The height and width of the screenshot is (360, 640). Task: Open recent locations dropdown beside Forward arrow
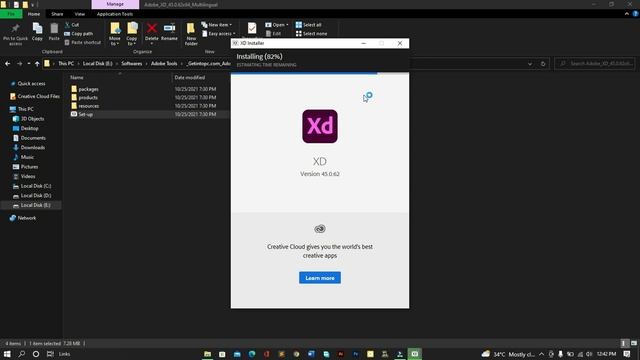tap(29, 64)
